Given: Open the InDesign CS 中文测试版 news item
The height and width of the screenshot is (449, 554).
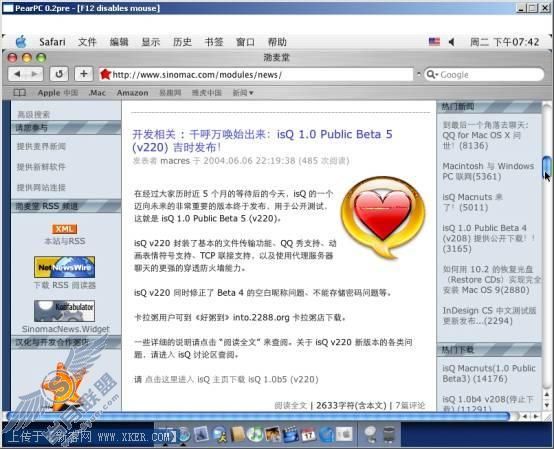Looking at the screenshot, I should (489, 316).
